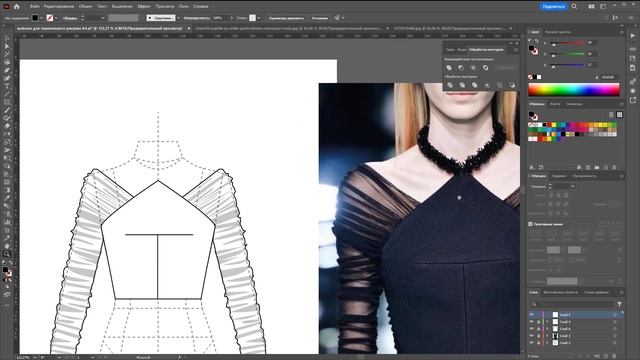
Task: Click the Divide pathfinder icon
Action: (450, 85)
